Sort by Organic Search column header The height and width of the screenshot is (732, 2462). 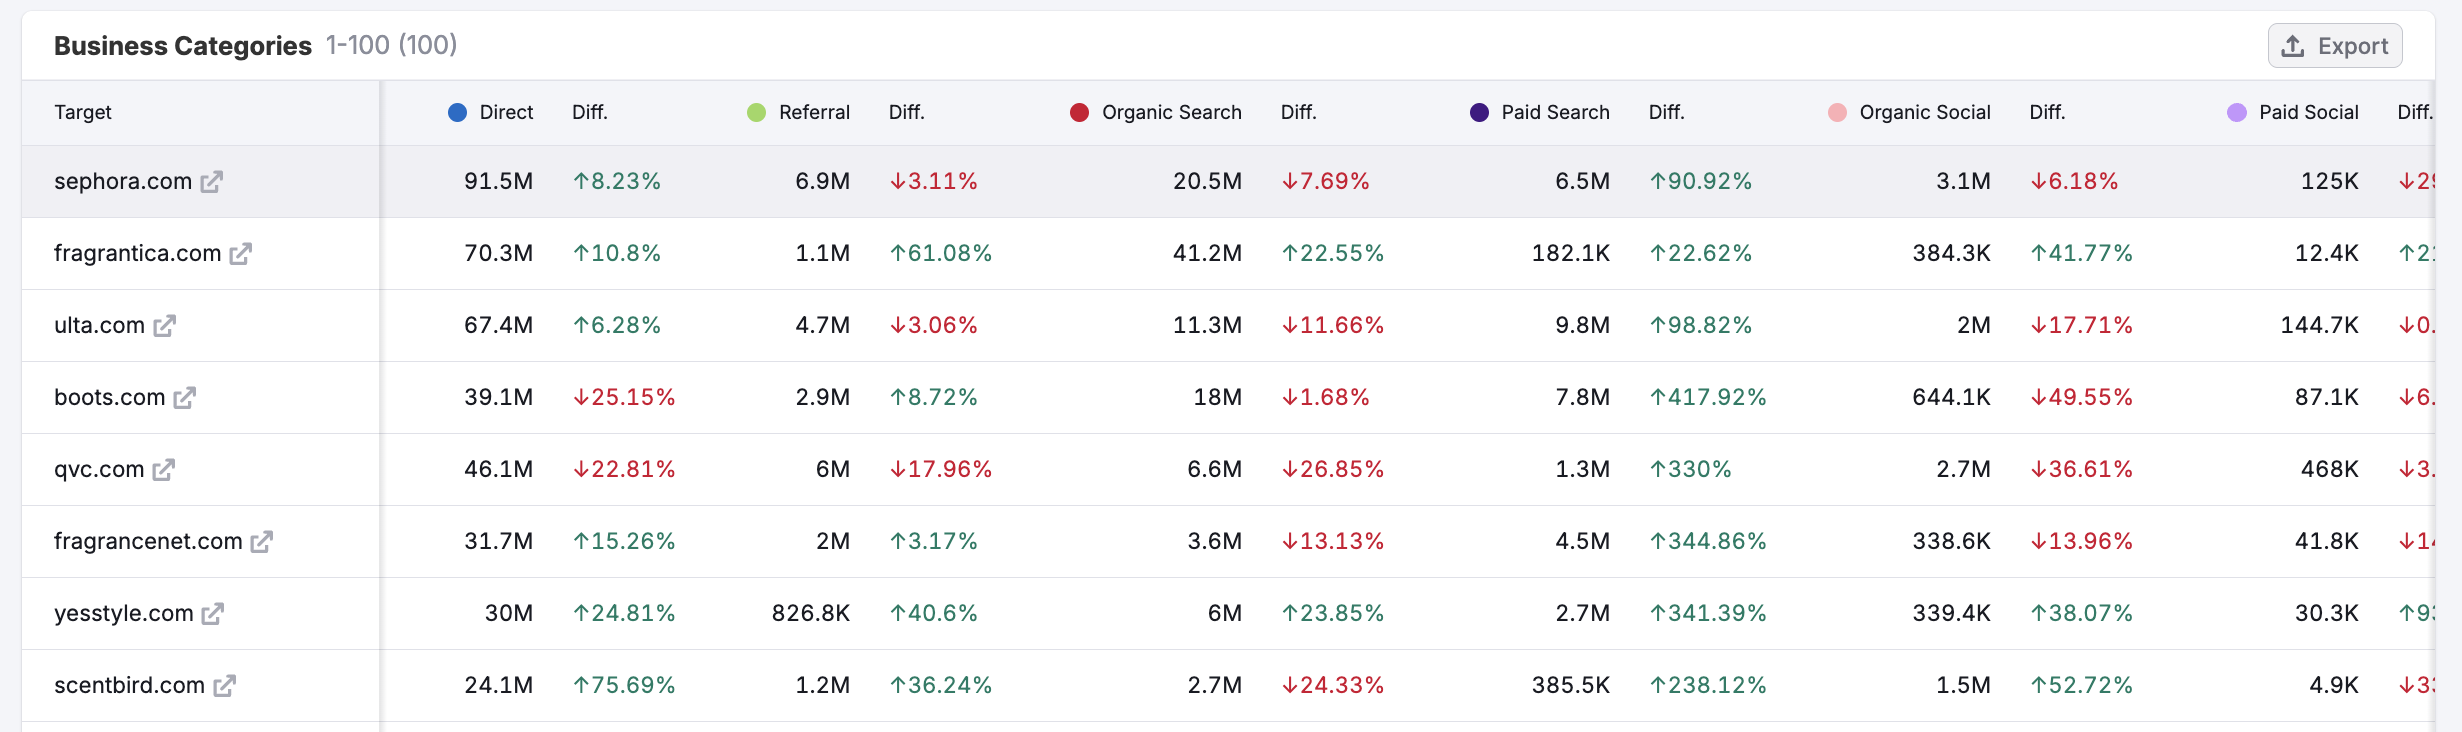click(x=1172, y=112)
